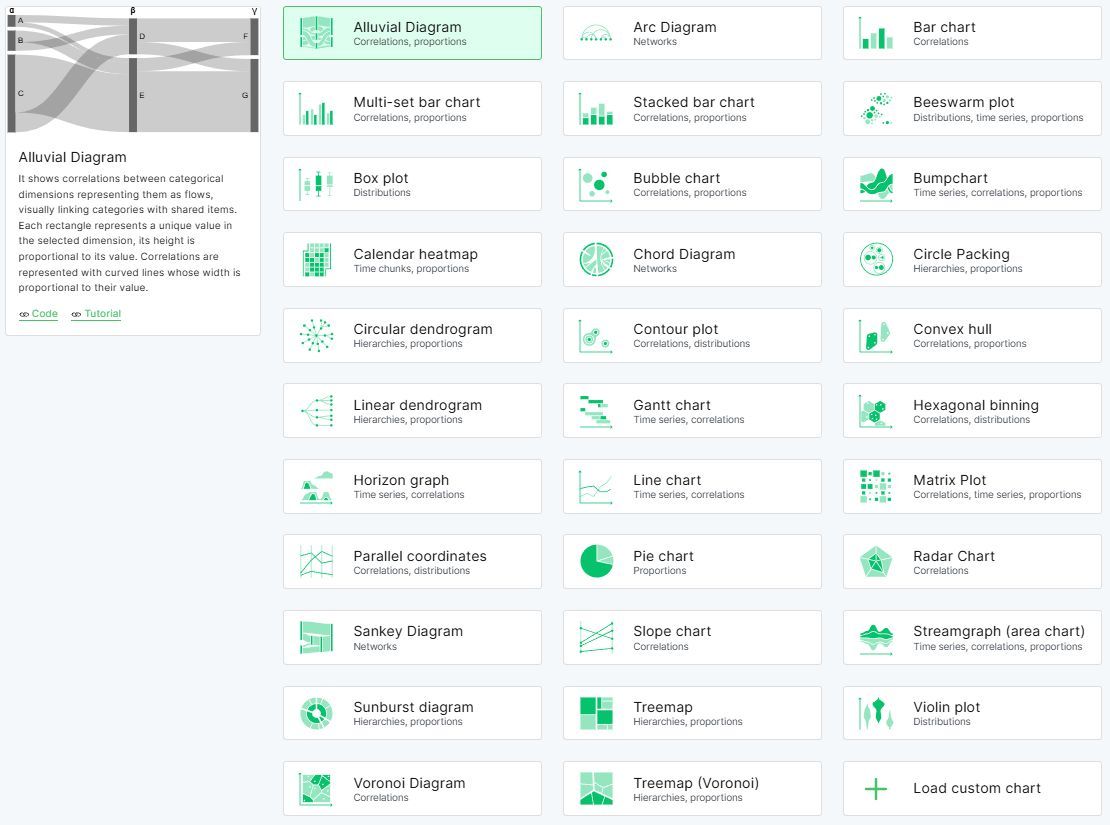This screenshot has width=1110, height=825.
Task: Click 'Correlations, distributions' under Contour plot
Action: pyautogui.click(x=692, y=343)
